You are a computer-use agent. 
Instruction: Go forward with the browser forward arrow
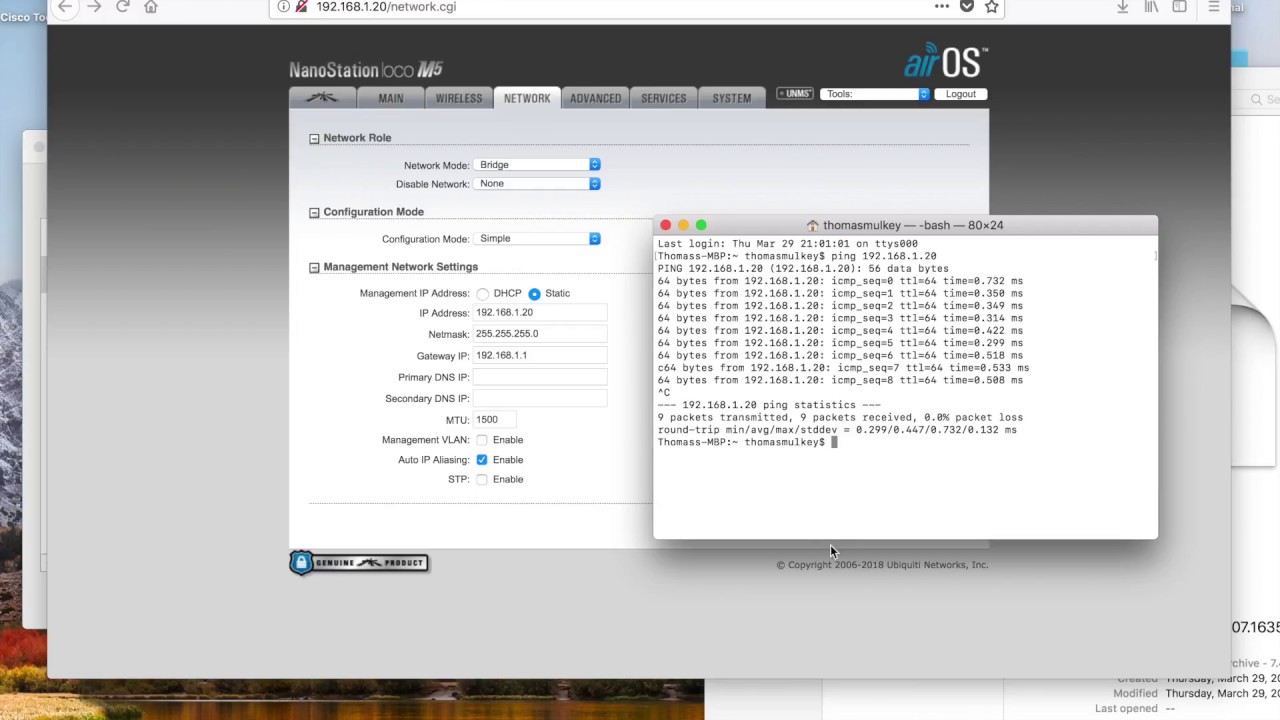94,6
